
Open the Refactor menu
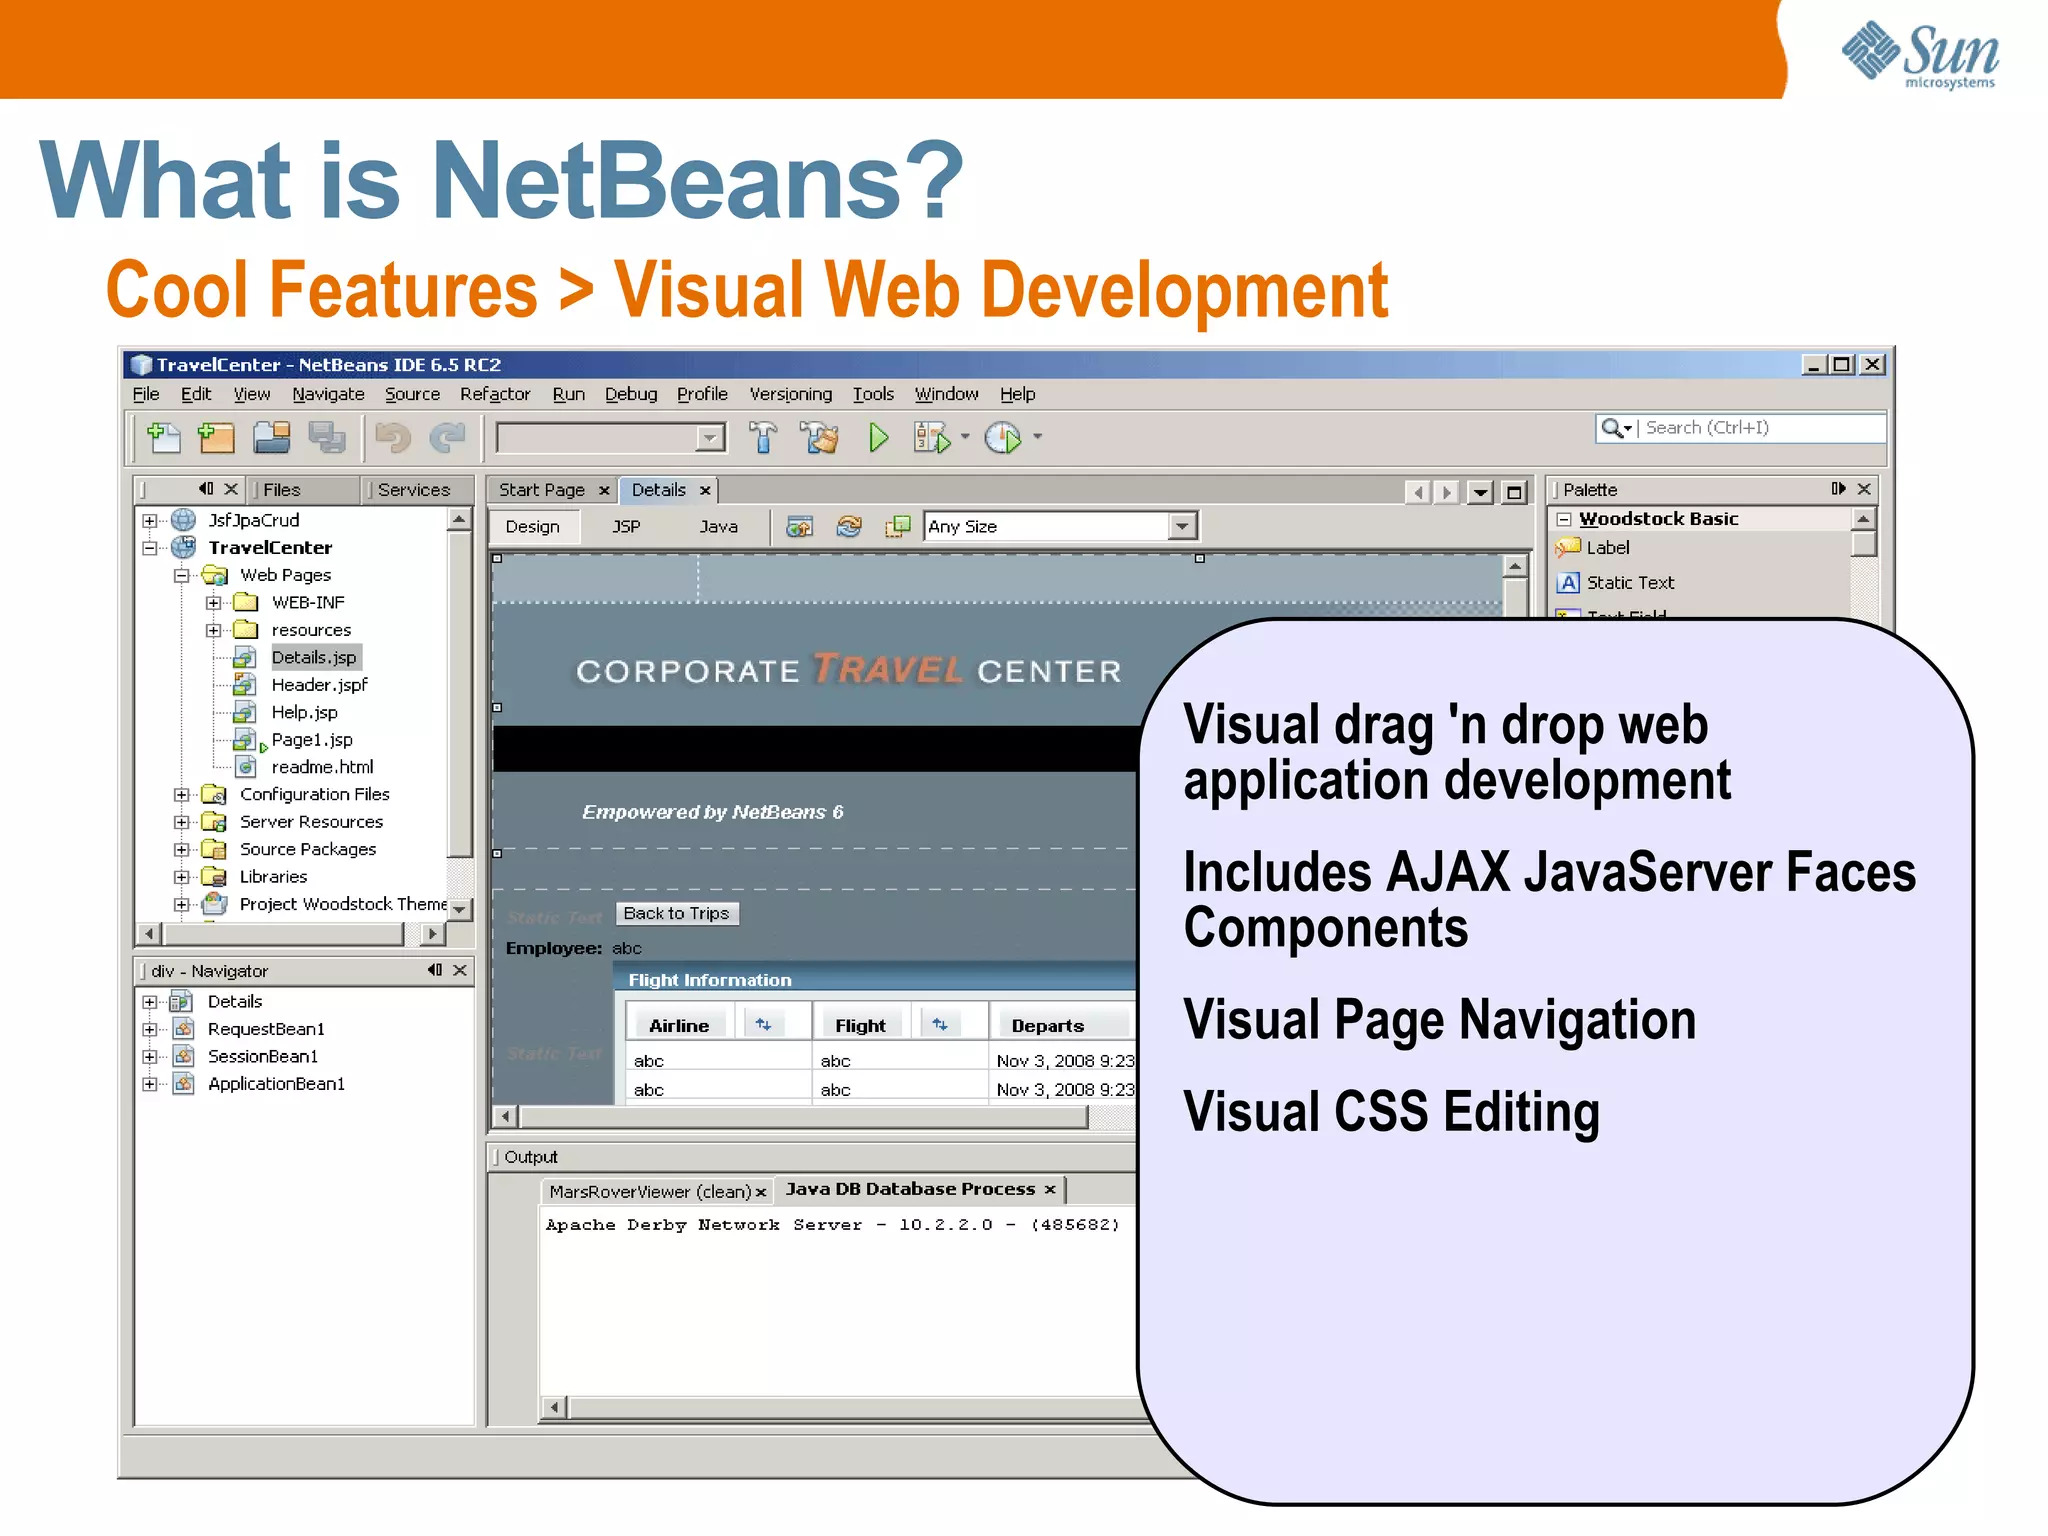pyautogui.click(x=494, y=394)
